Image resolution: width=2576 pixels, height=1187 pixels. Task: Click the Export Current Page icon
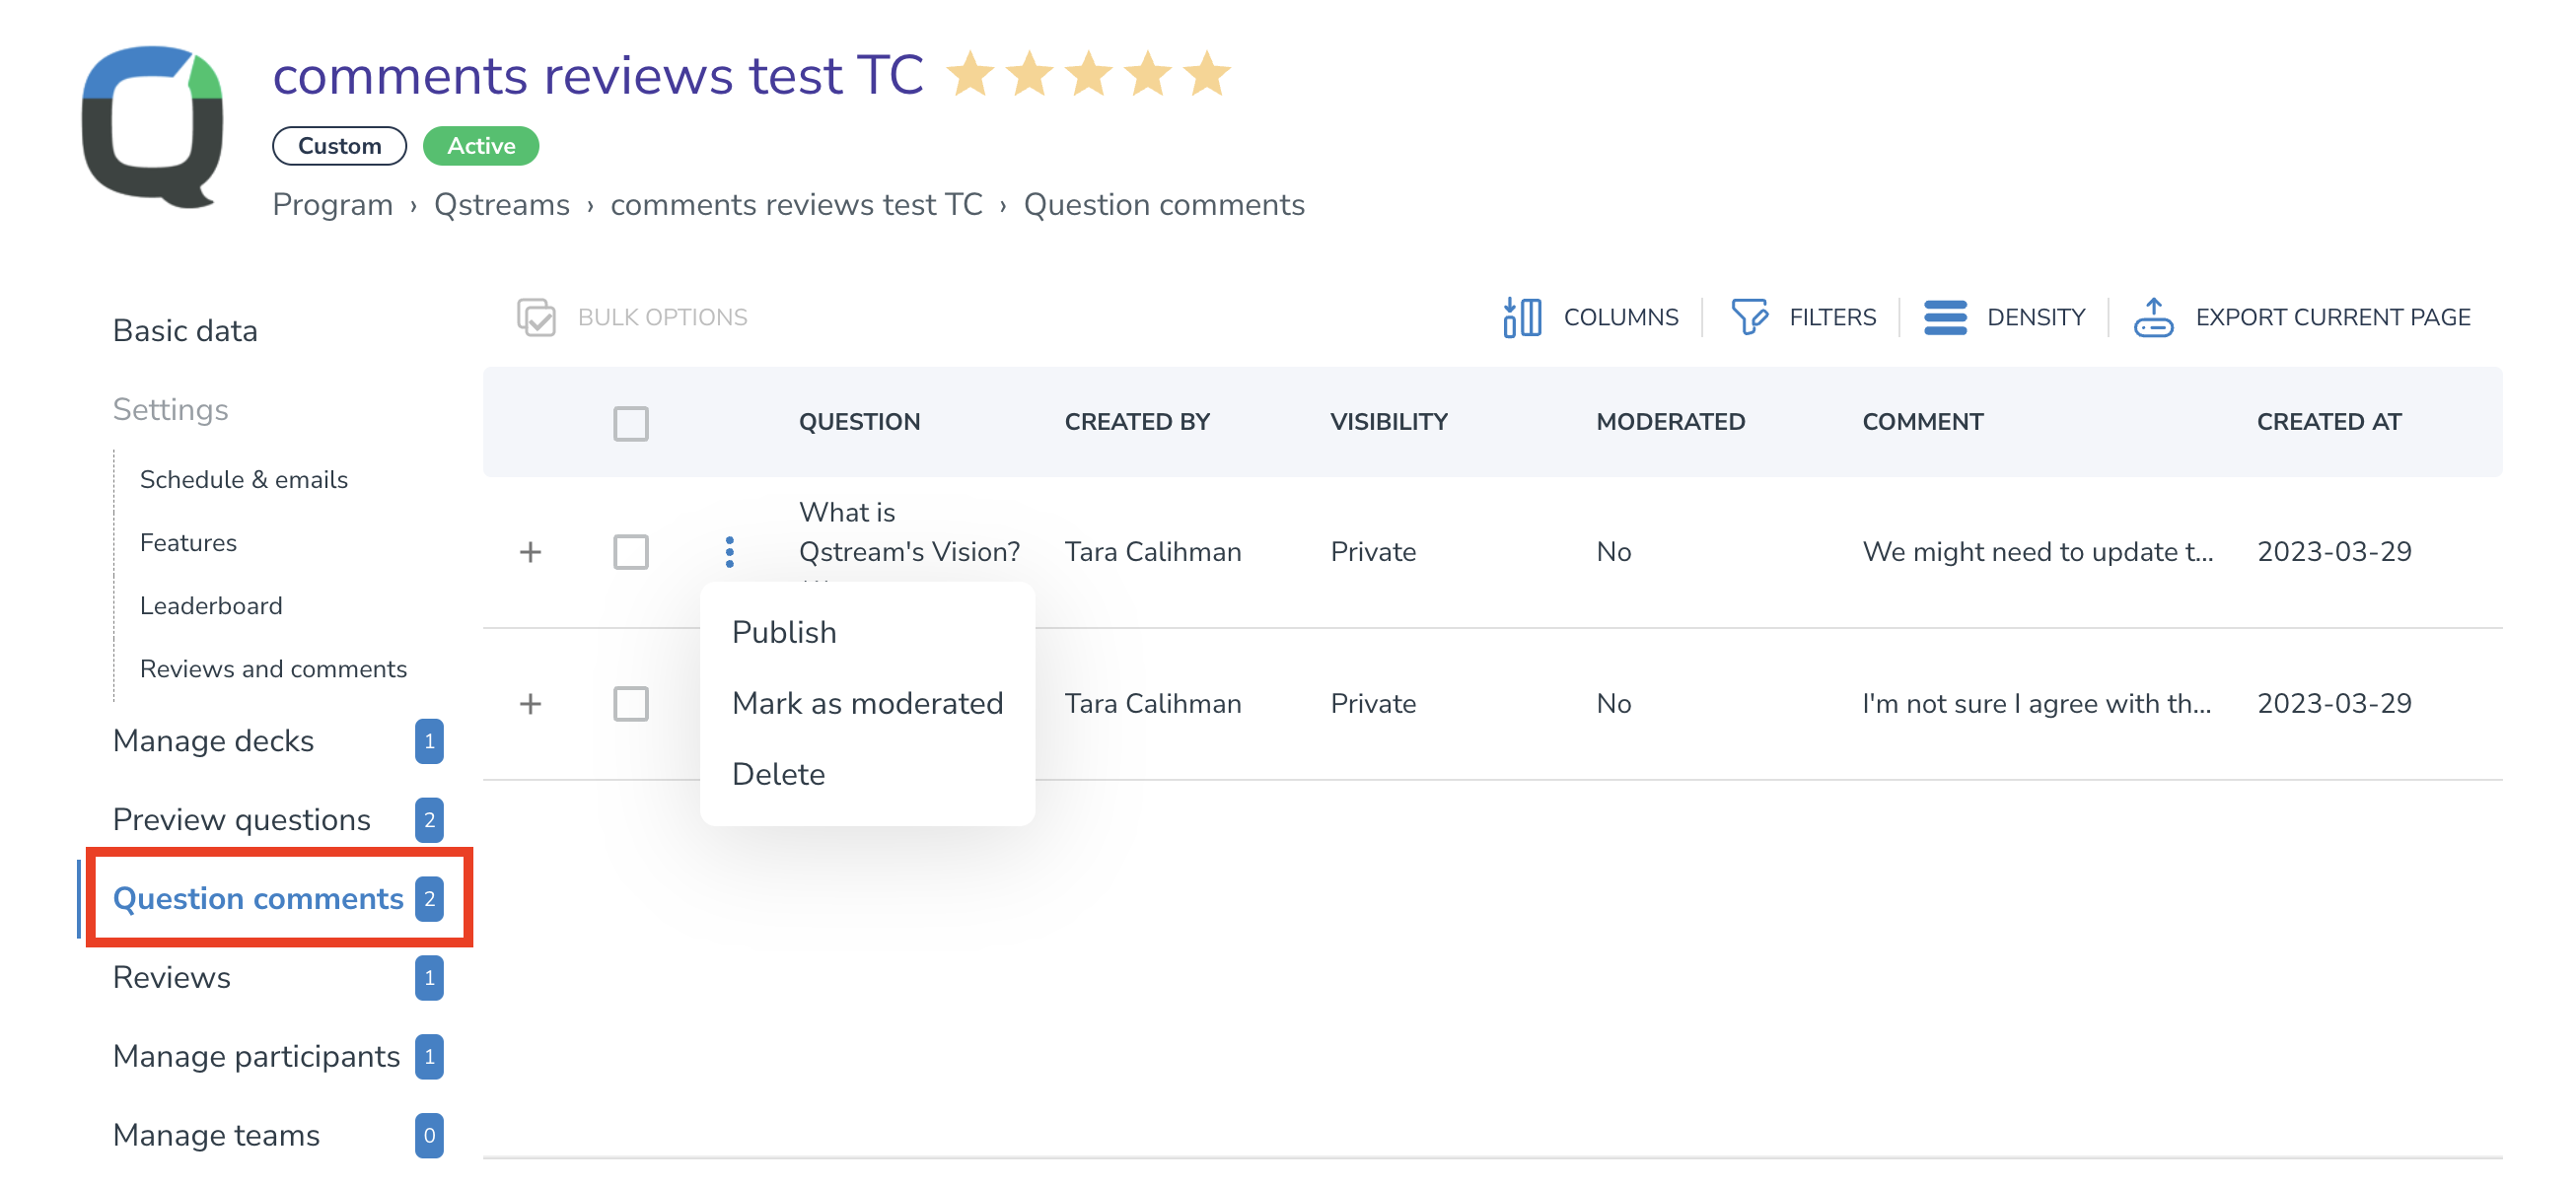(x=2153, y=318)
